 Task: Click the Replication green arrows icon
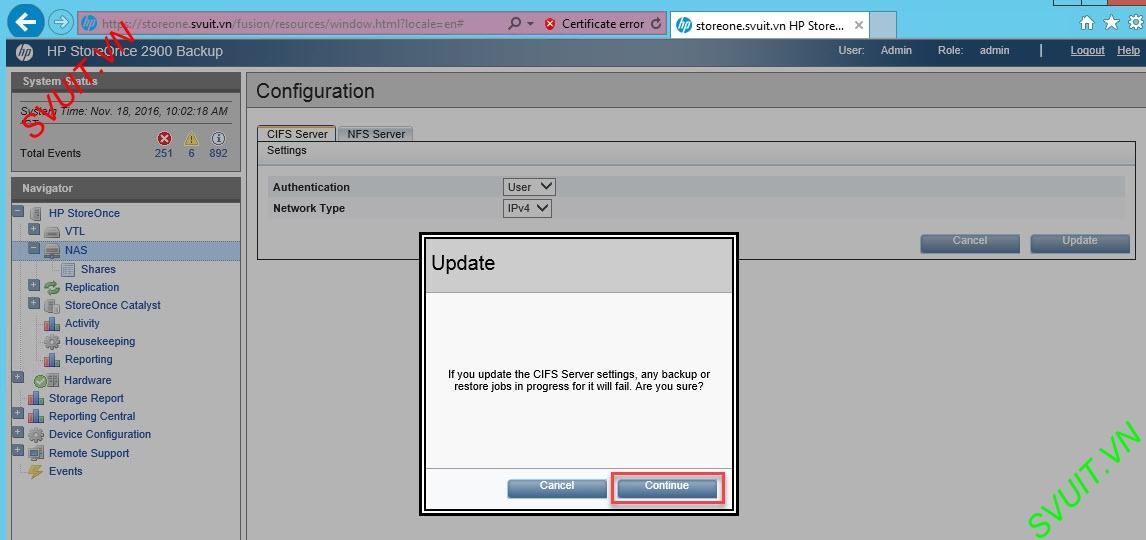point(52,287)
